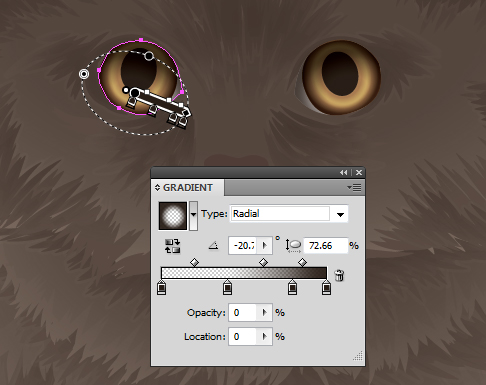
Task: Click the Reverse Gradient icon
Action: [172, 246]
